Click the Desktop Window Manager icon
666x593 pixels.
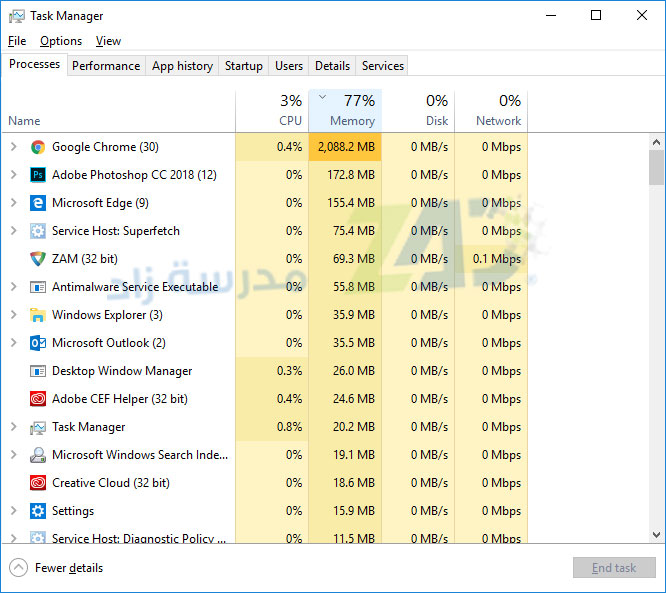(x=38, y=371)
